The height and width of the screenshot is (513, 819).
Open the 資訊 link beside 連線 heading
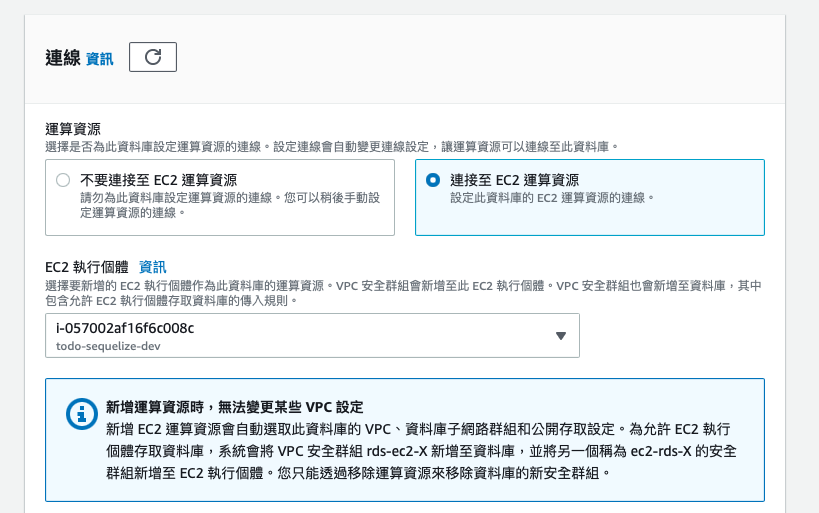(100, 59)
